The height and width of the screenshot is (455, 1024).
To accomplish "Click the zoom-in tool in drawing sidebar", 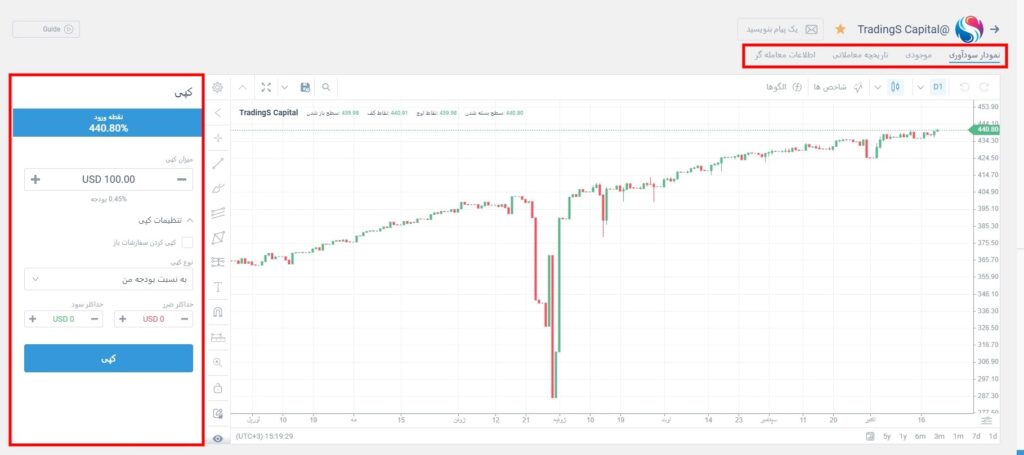I will 219,362.
